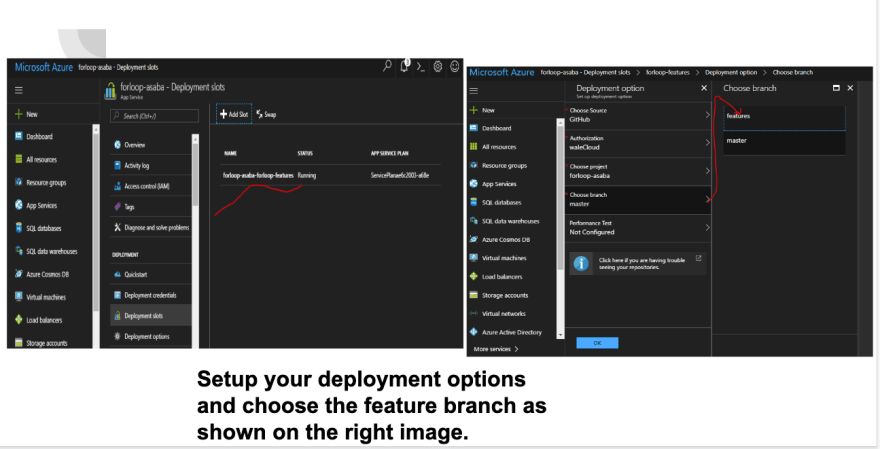
Task: Click New in left Azure sidebar
Action: (26, 114)
